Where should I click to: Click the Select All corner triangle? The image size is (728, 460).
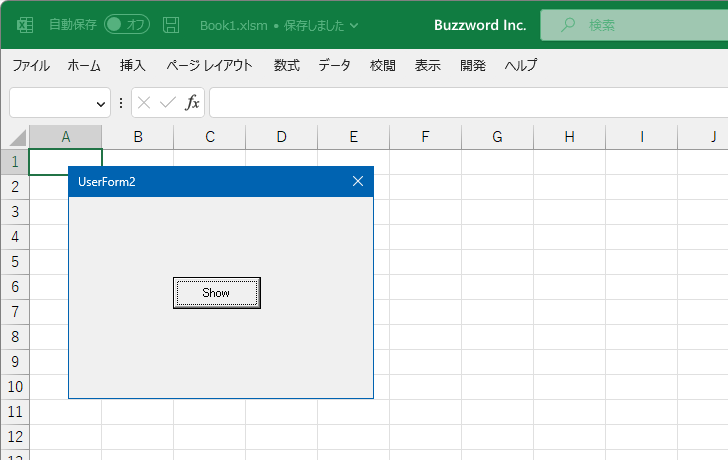coord(18,138)
